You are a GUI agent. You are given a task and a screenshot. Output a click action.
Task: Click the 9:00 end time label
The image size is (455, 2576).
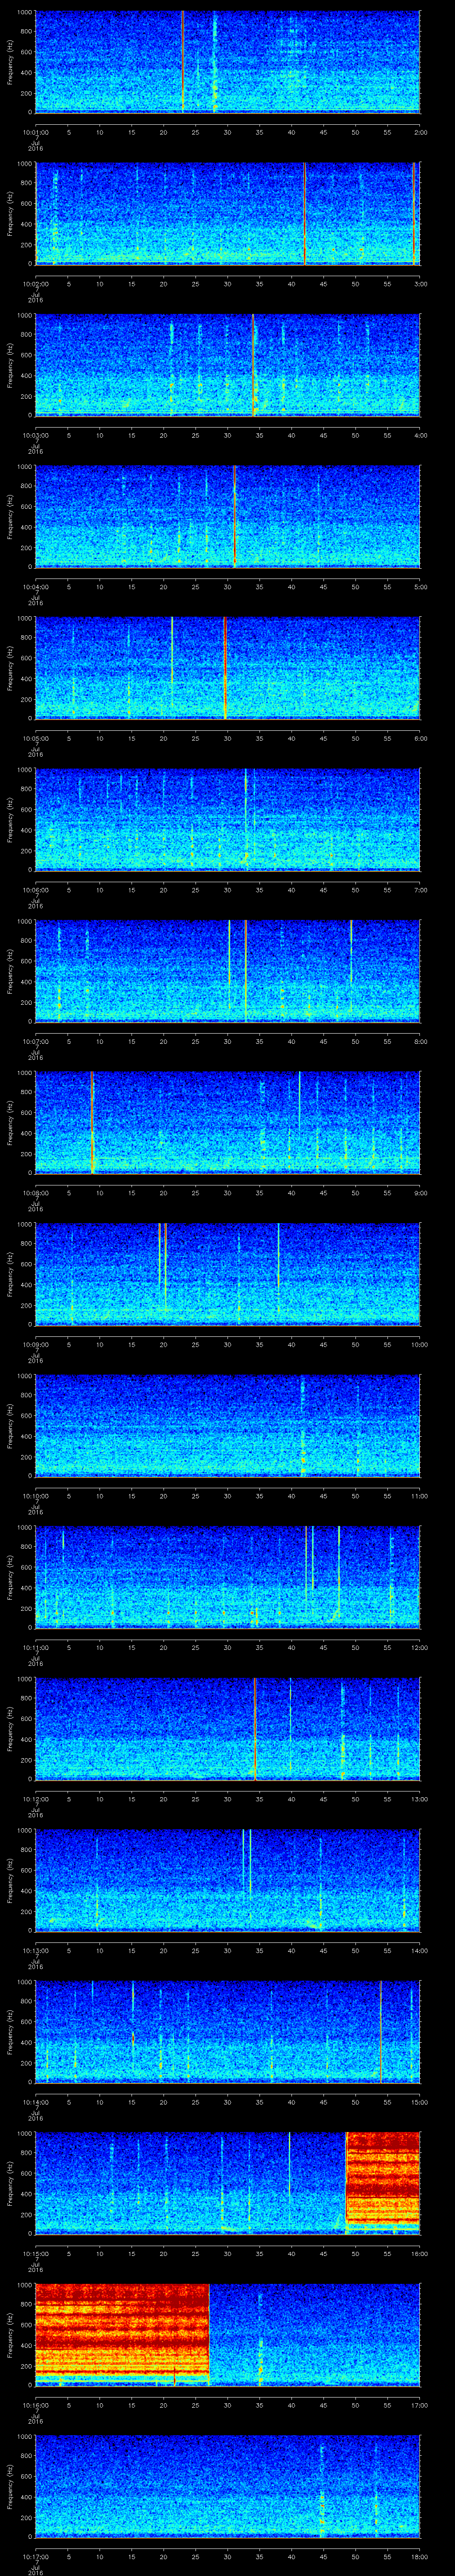click(x=420, y=1193)
